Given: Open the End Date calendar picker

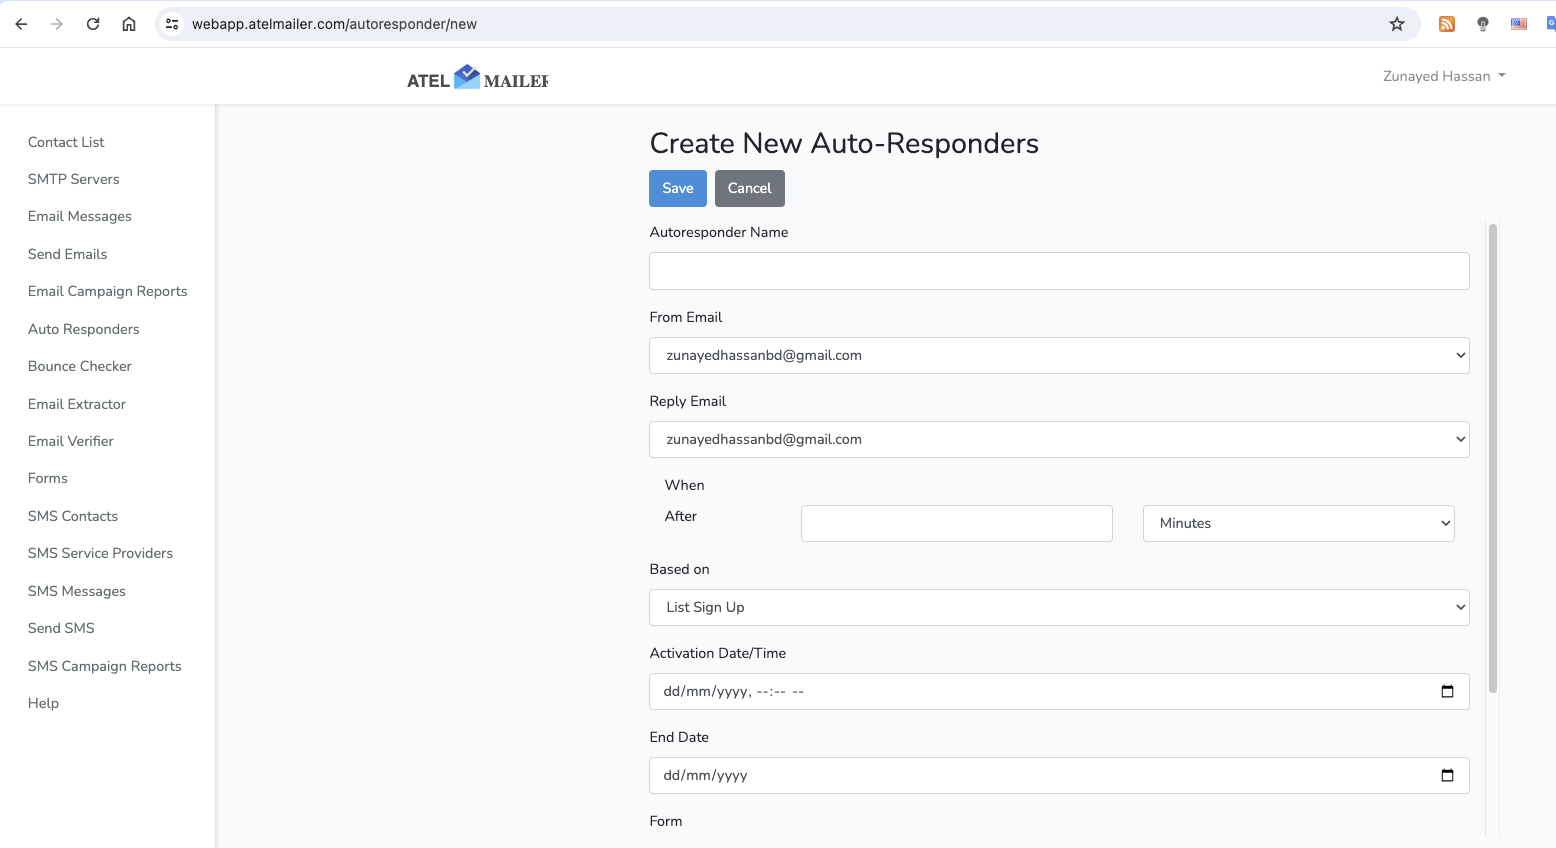Looking at the screenshot, I should click(x=1447, y=775).
